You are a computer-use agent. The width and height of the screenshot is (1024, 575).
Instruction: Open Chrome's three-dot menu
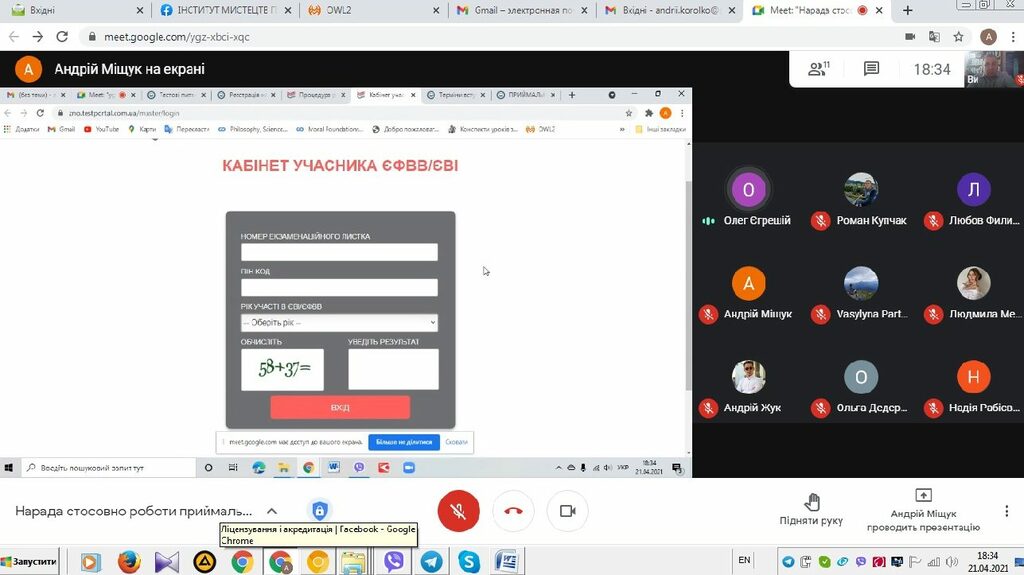tap(1011, 36)
